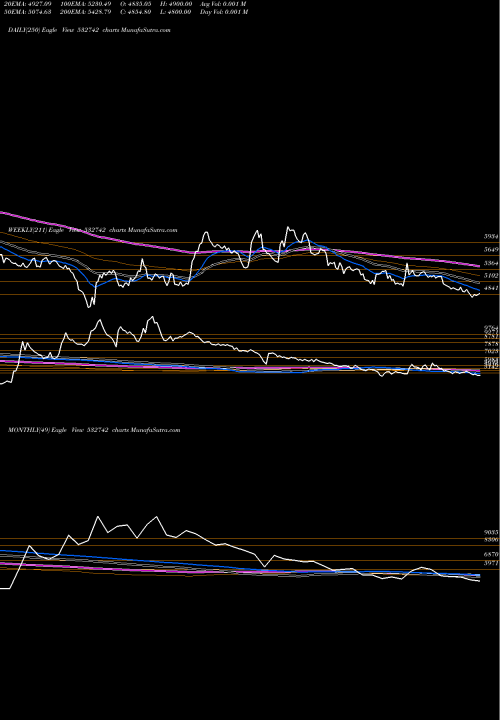Click the Avg Vol value
The width and height of the screenshot is (500, 720).
coord(223,4)
